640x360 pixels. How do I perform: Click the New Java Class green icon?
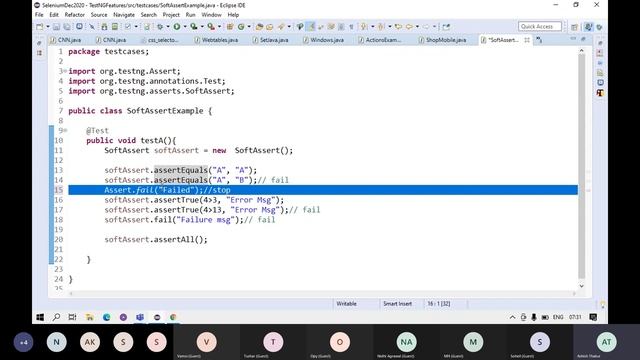click(x=241, y=27)
